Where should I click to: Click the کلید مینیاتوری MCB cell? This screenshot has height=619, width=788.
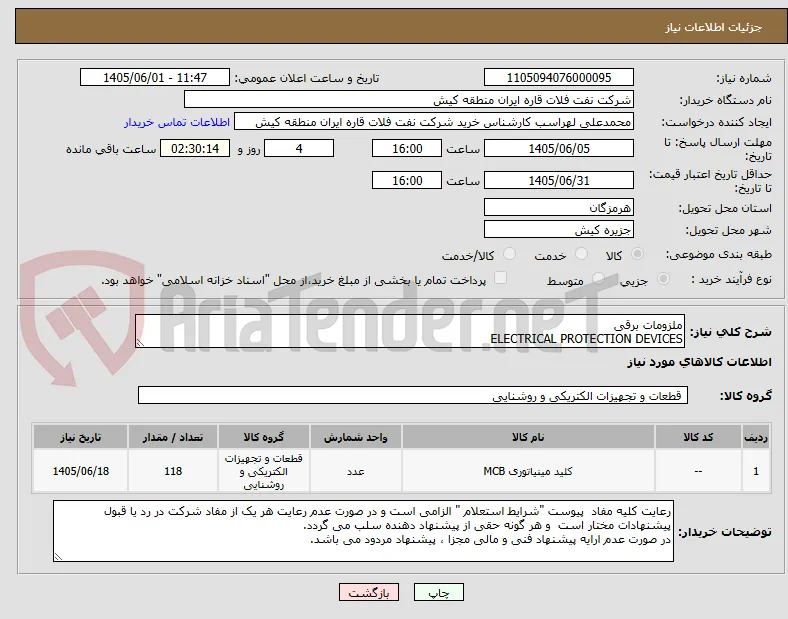click(528, 471)
